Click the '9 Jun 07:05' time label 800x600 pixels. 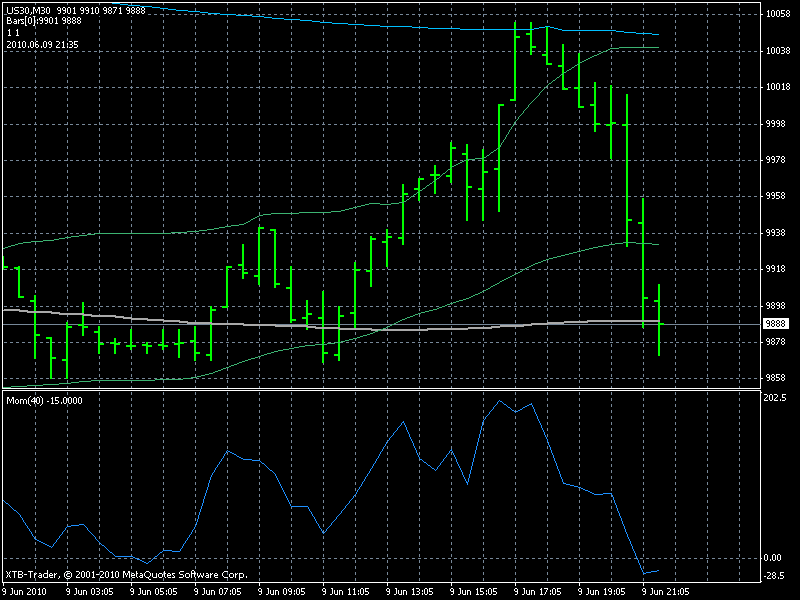218,592
